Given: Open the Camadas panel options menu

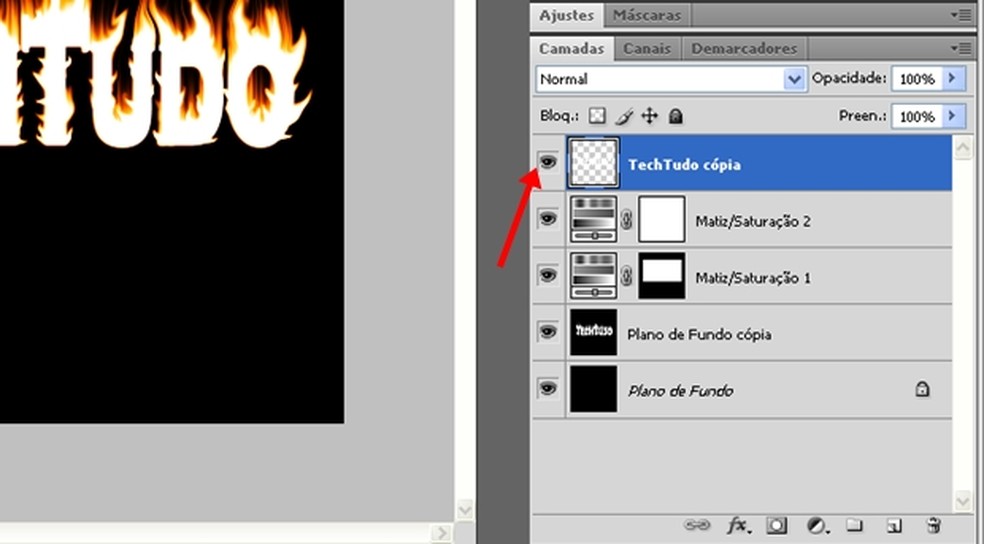Looking at the screenshot, I should tap(961, 48).
